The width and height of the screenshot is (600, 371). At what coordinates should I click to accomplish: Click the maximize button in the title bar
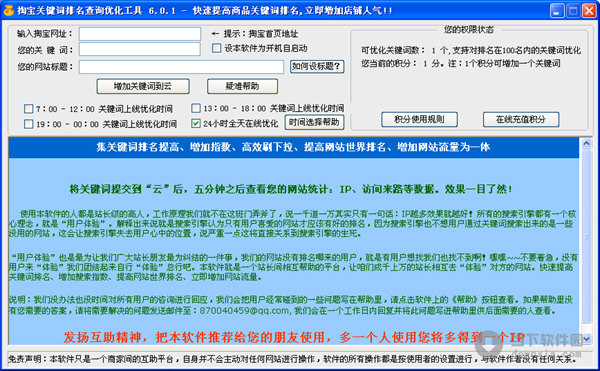coord(573,11)
